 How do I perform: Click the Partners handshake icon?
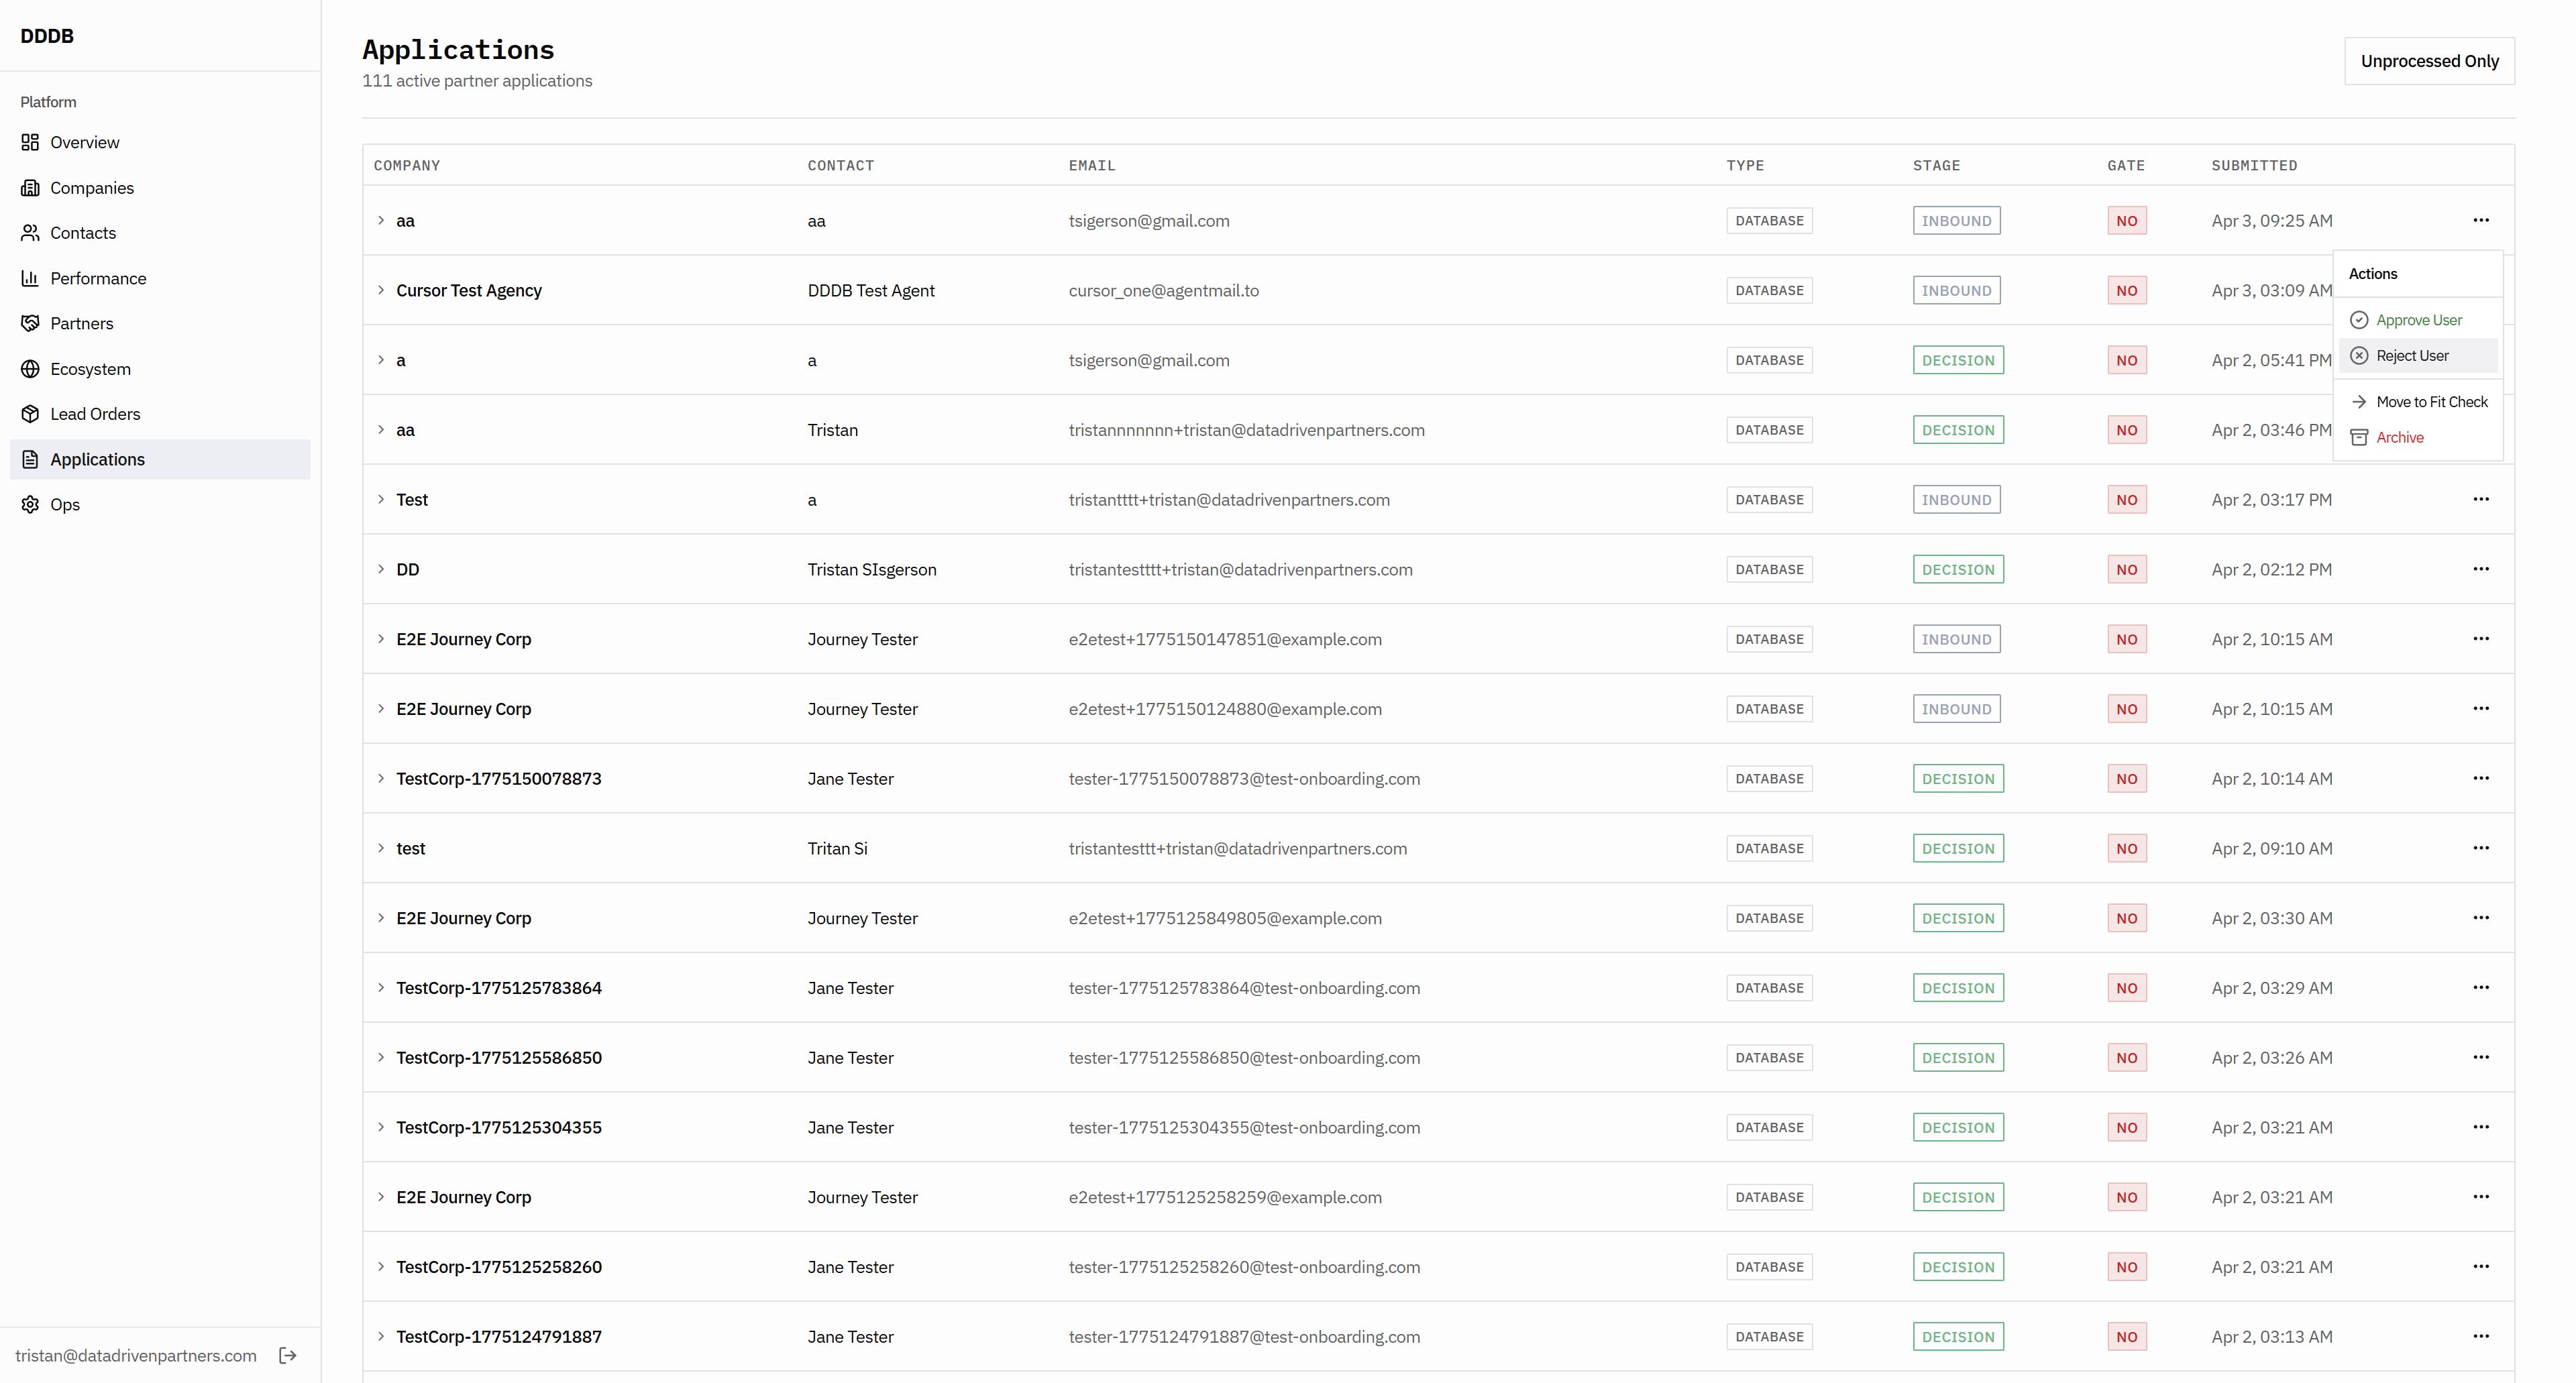coord(30,323)
